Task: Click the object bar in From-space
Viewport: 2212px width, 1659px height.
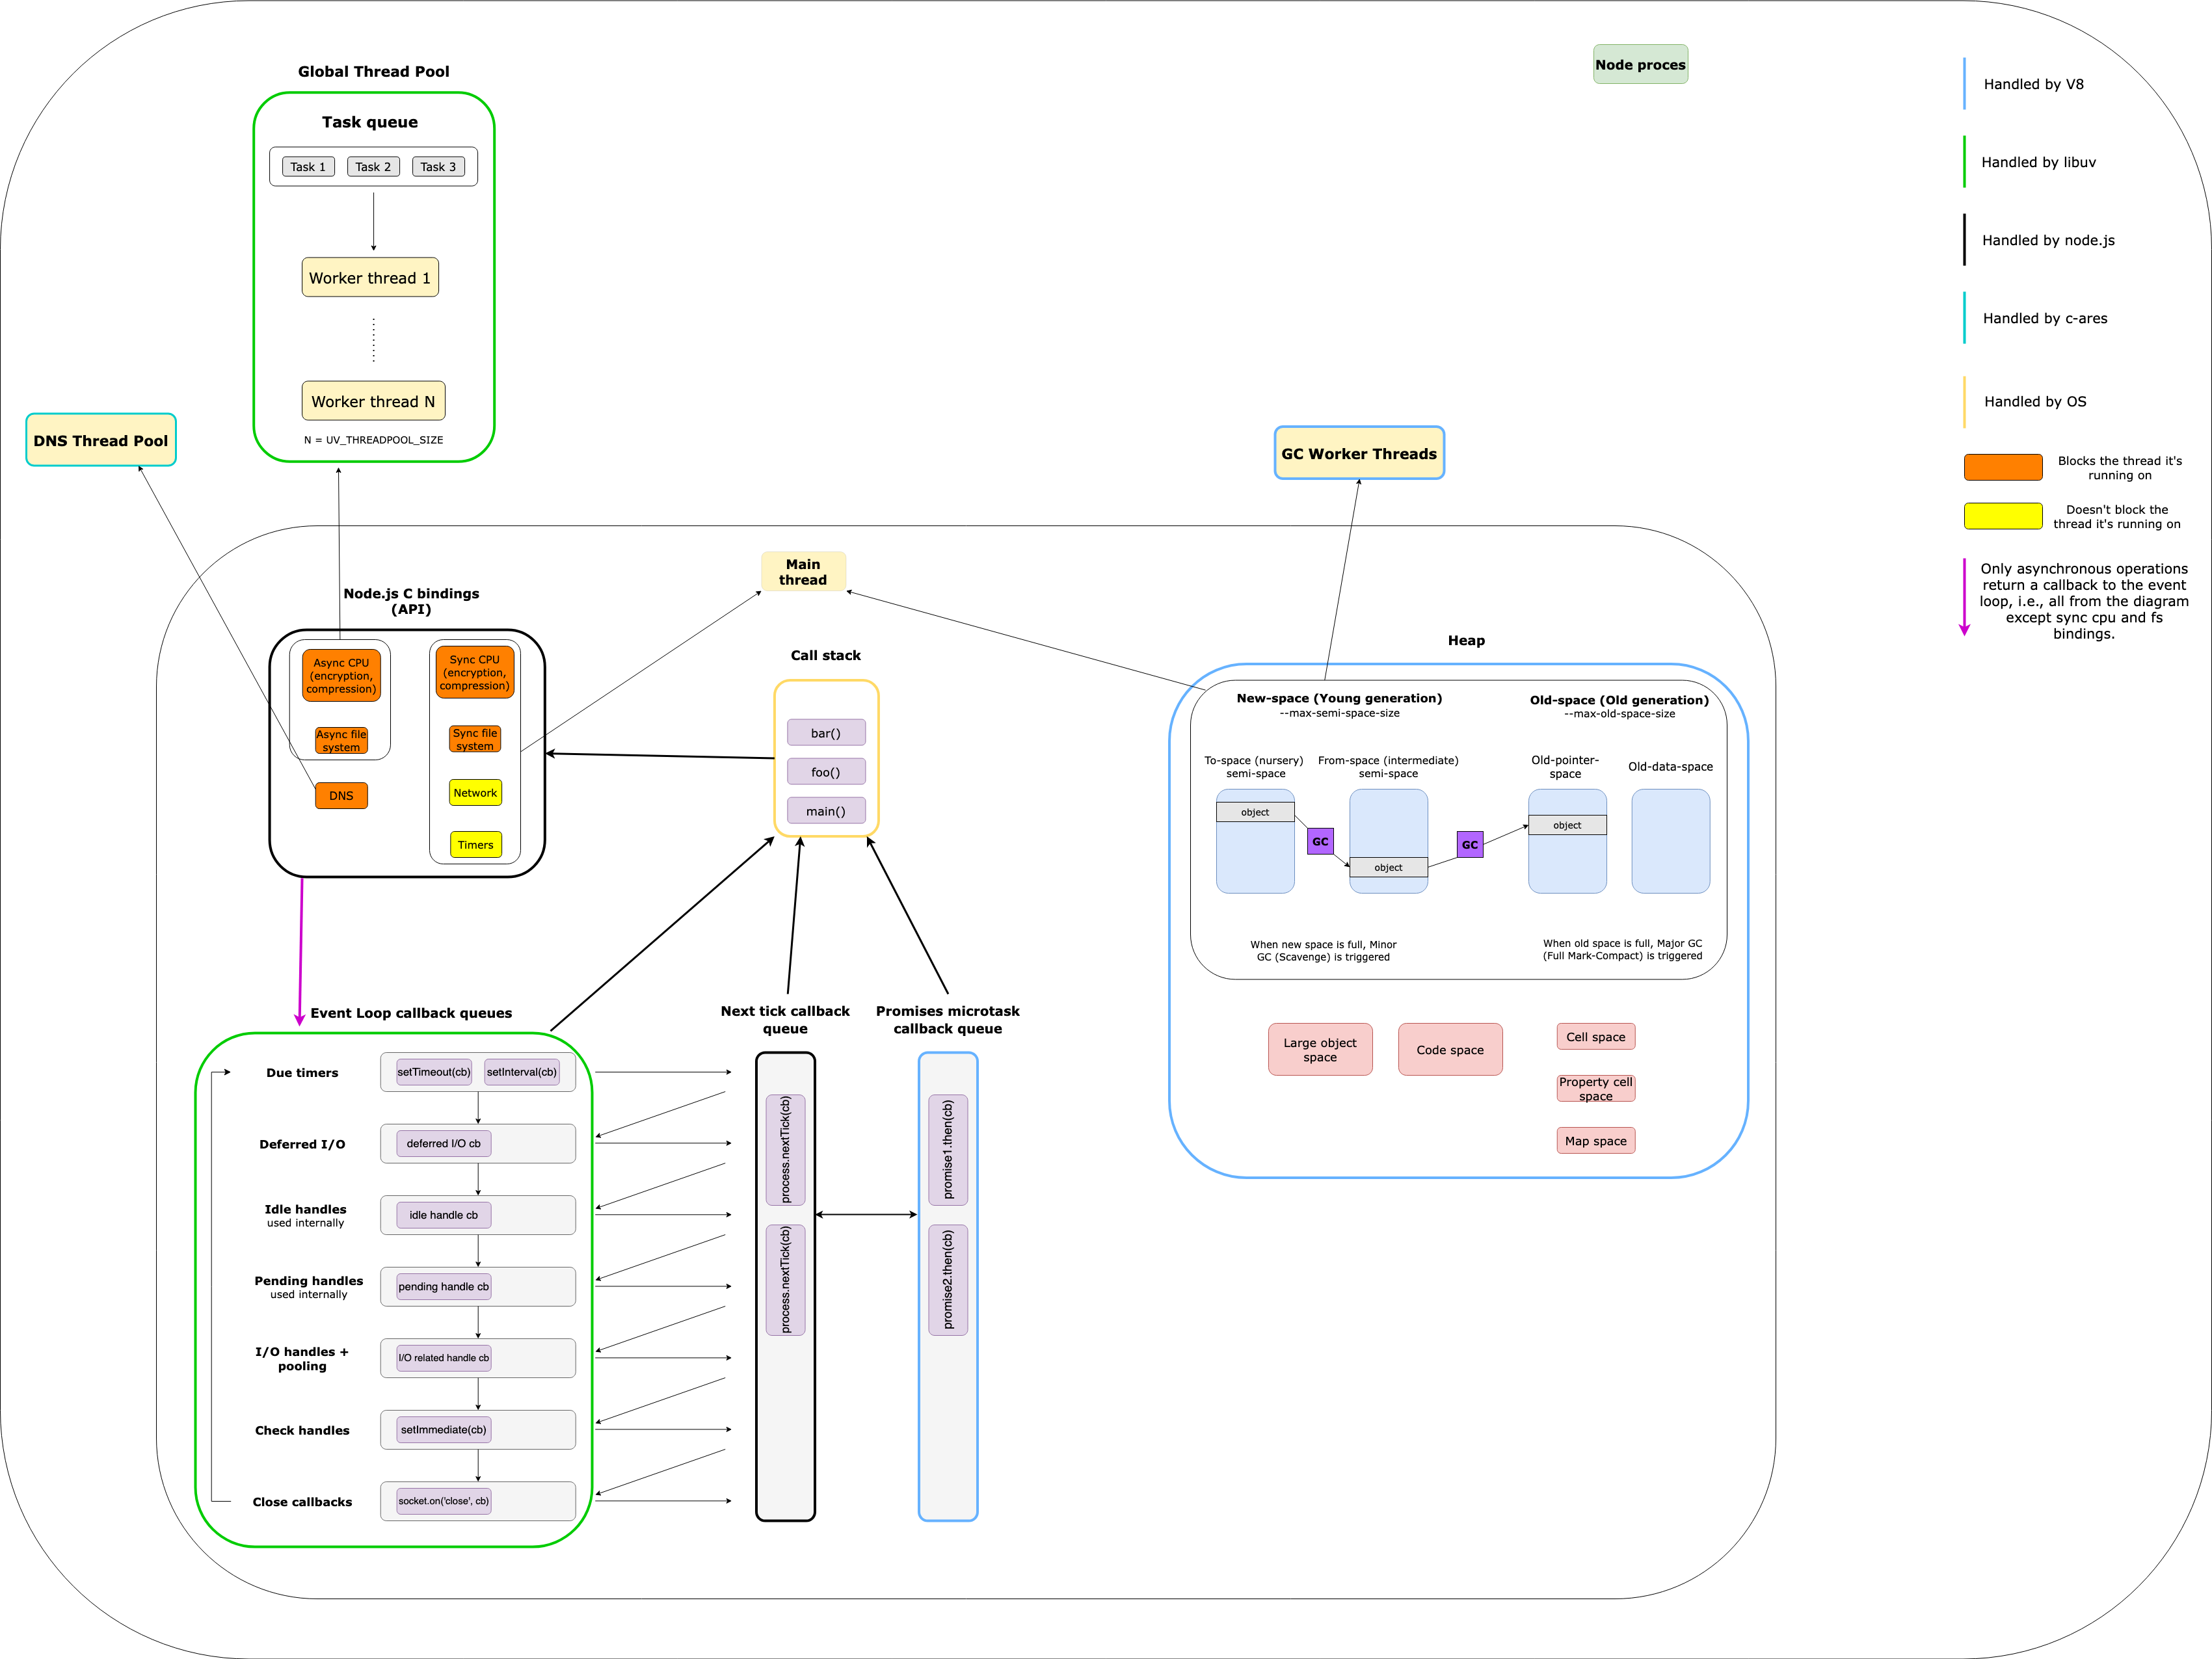Action: coord(1388,867)
